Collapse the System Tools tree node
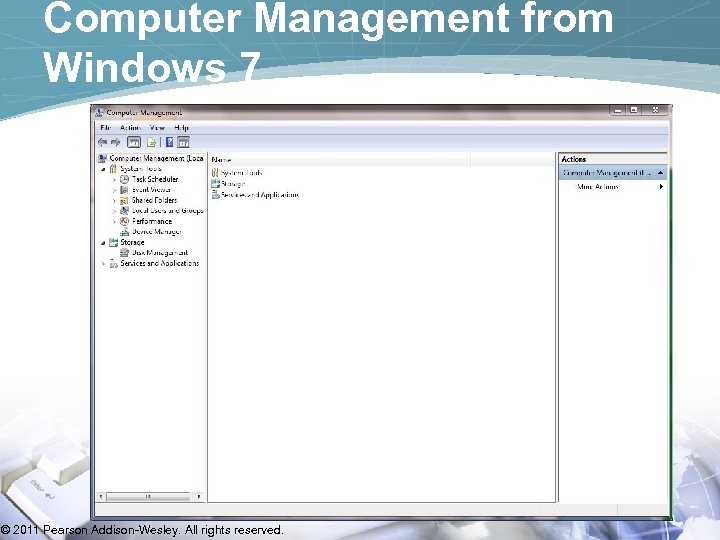The image size is (720, 540). click(x=103, y=169)
